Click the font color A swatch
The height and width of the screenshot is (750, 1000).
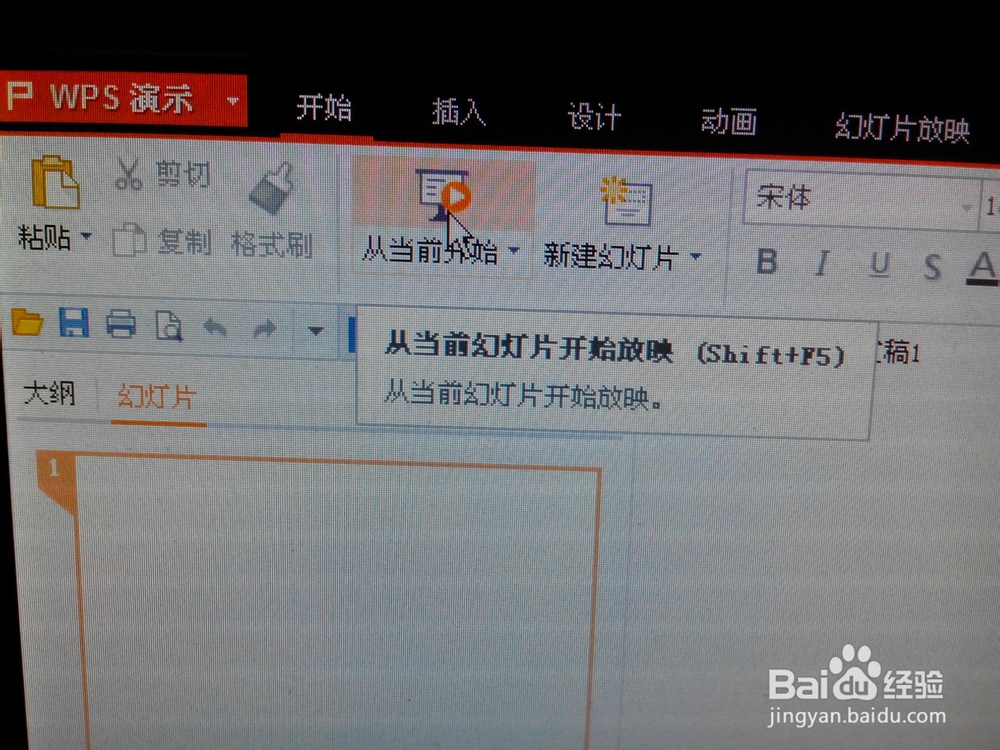[x=984, y=263]
